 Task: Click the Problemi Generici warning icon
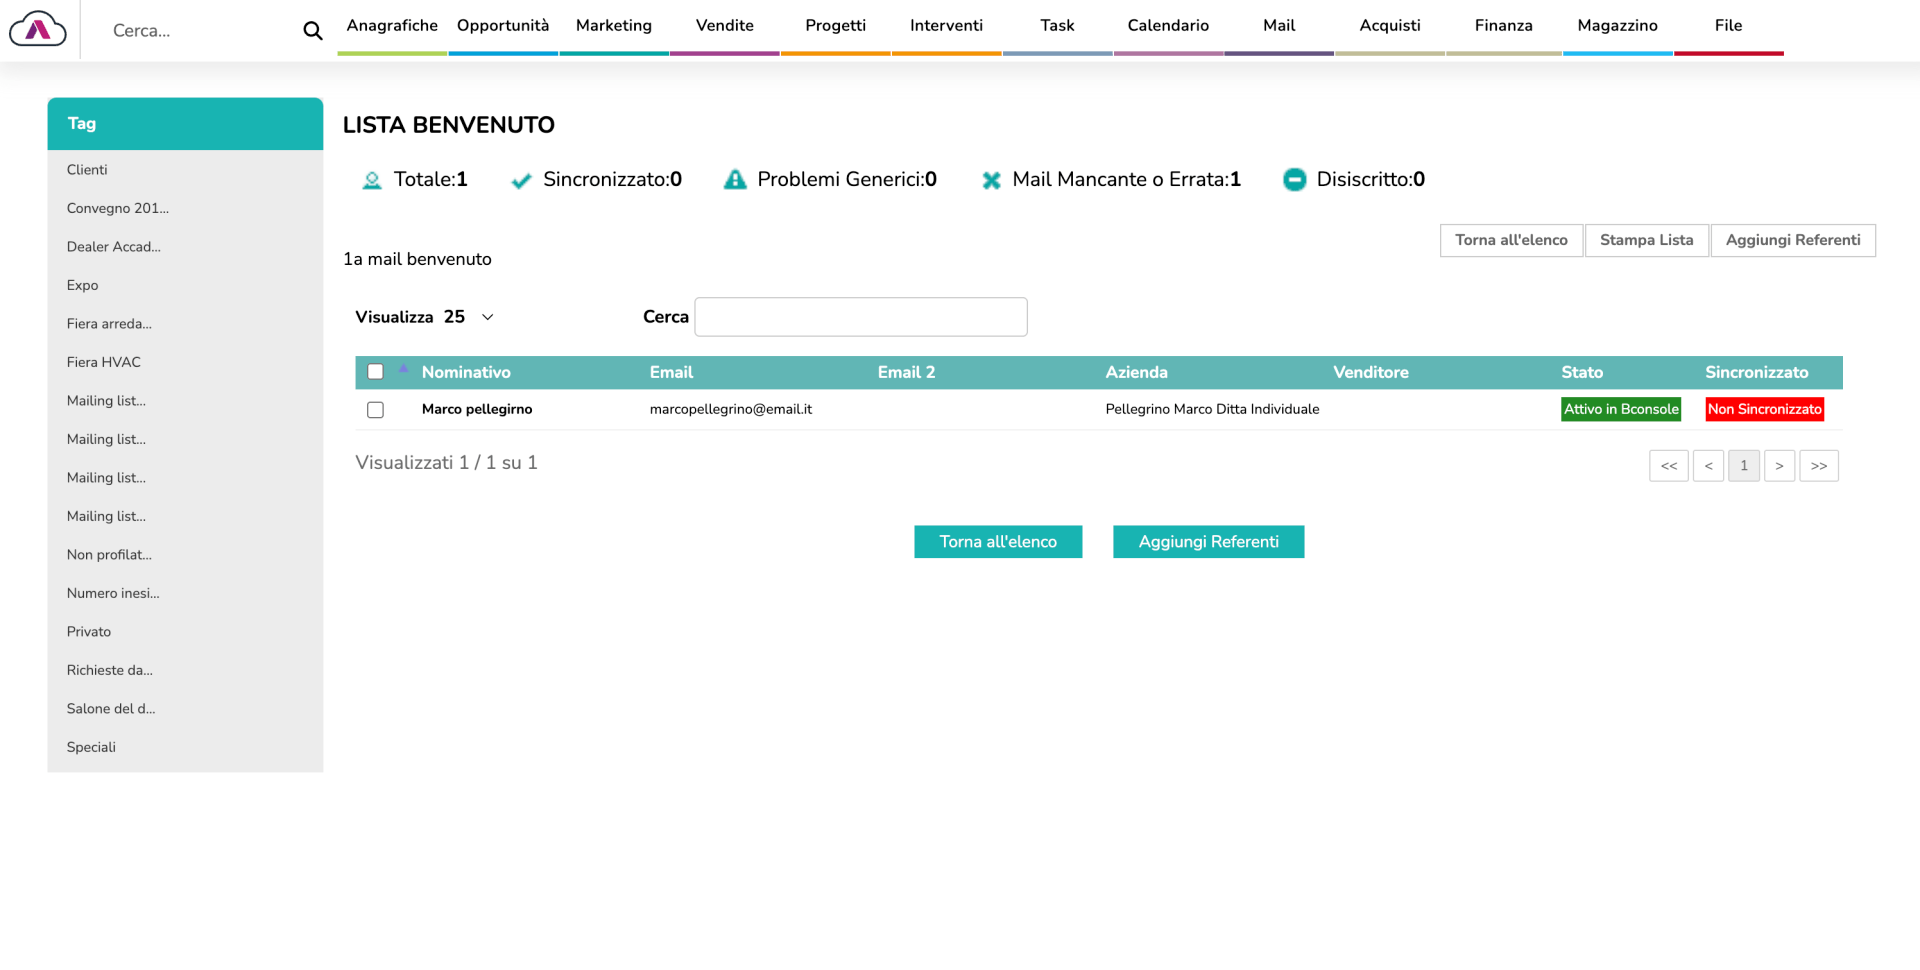point(735,180)
